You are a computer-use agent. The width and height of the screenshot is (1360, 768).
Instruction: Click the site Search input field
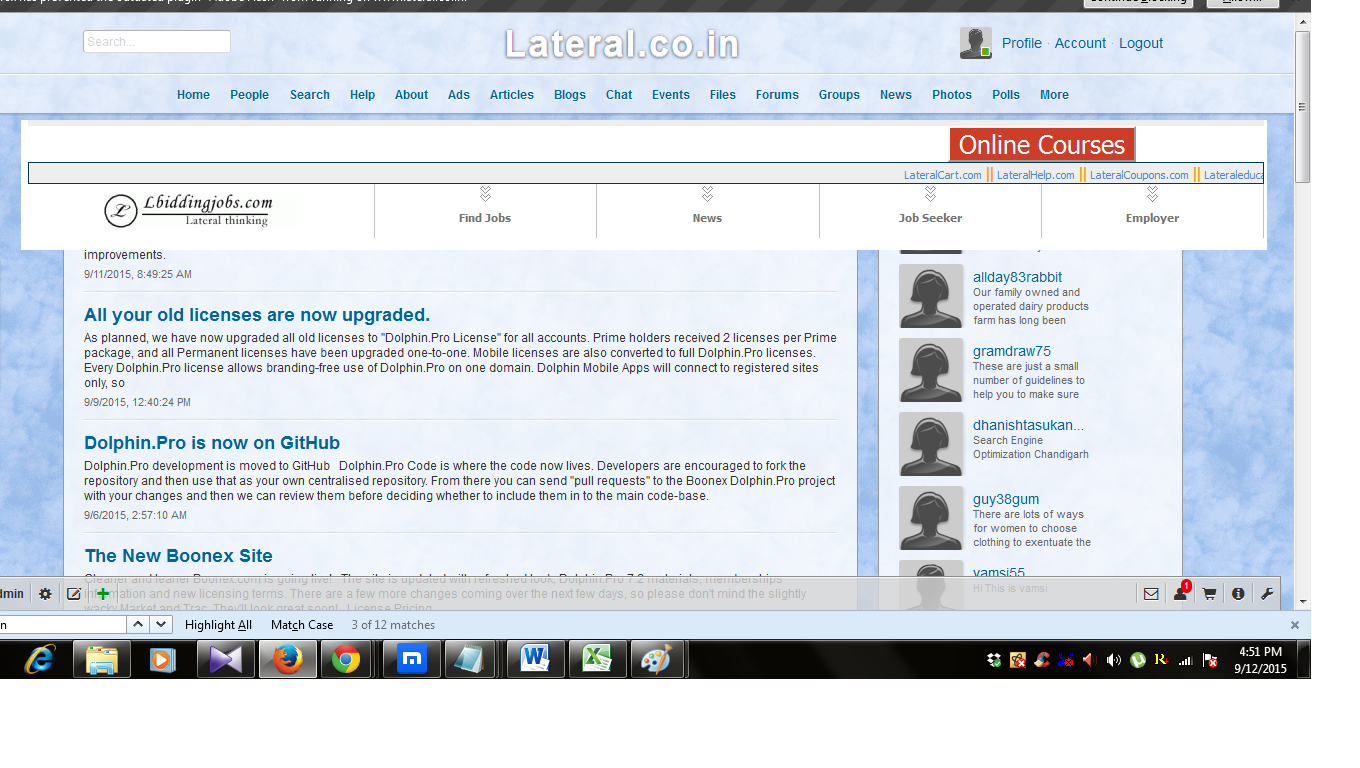coord(157,41)
